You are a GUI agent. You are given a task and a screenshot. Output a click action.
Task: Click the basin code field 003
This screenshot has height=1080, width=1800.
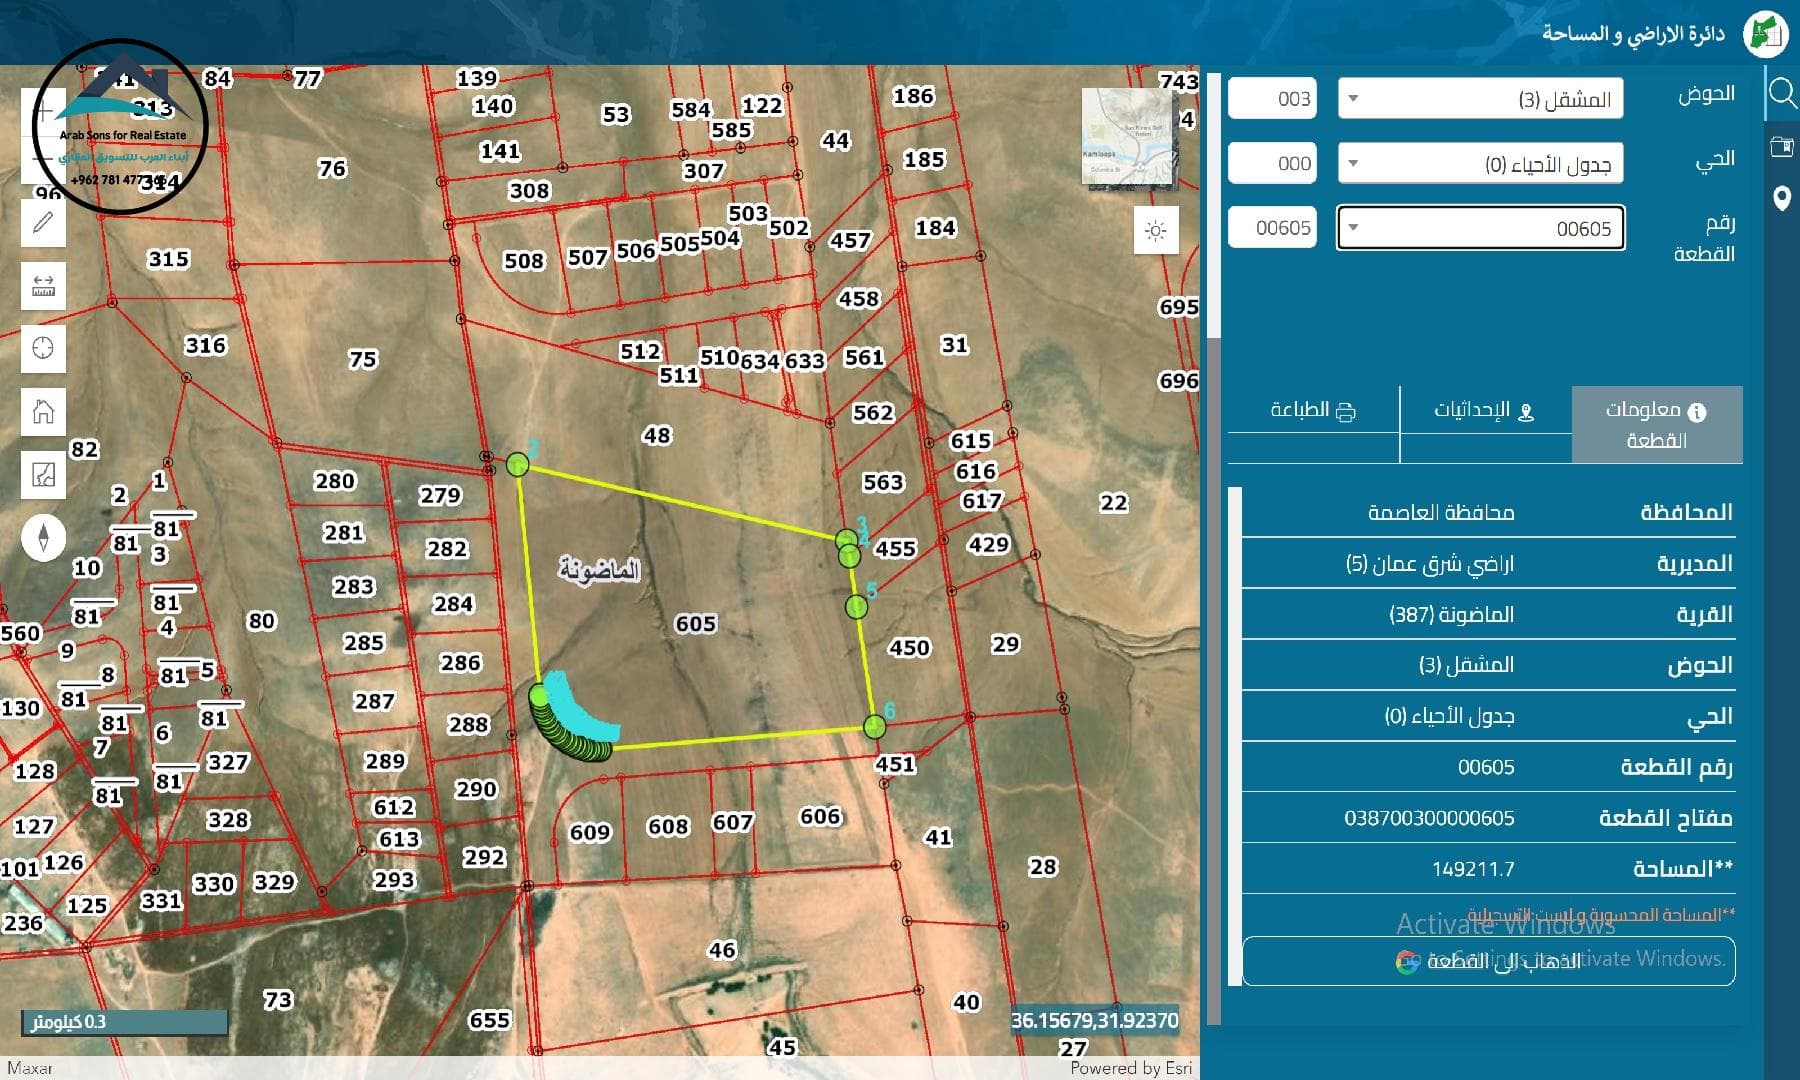[x=1272, y=99]
